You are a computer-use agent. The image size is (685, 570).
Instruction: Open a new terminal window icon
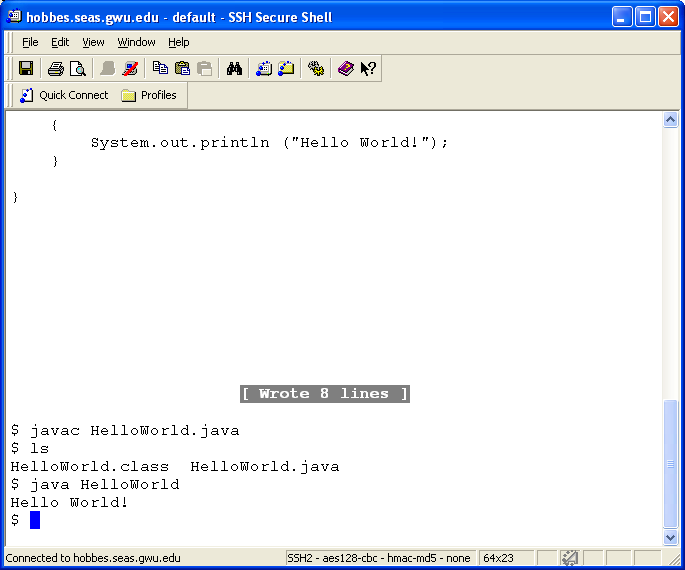(265, 68)
